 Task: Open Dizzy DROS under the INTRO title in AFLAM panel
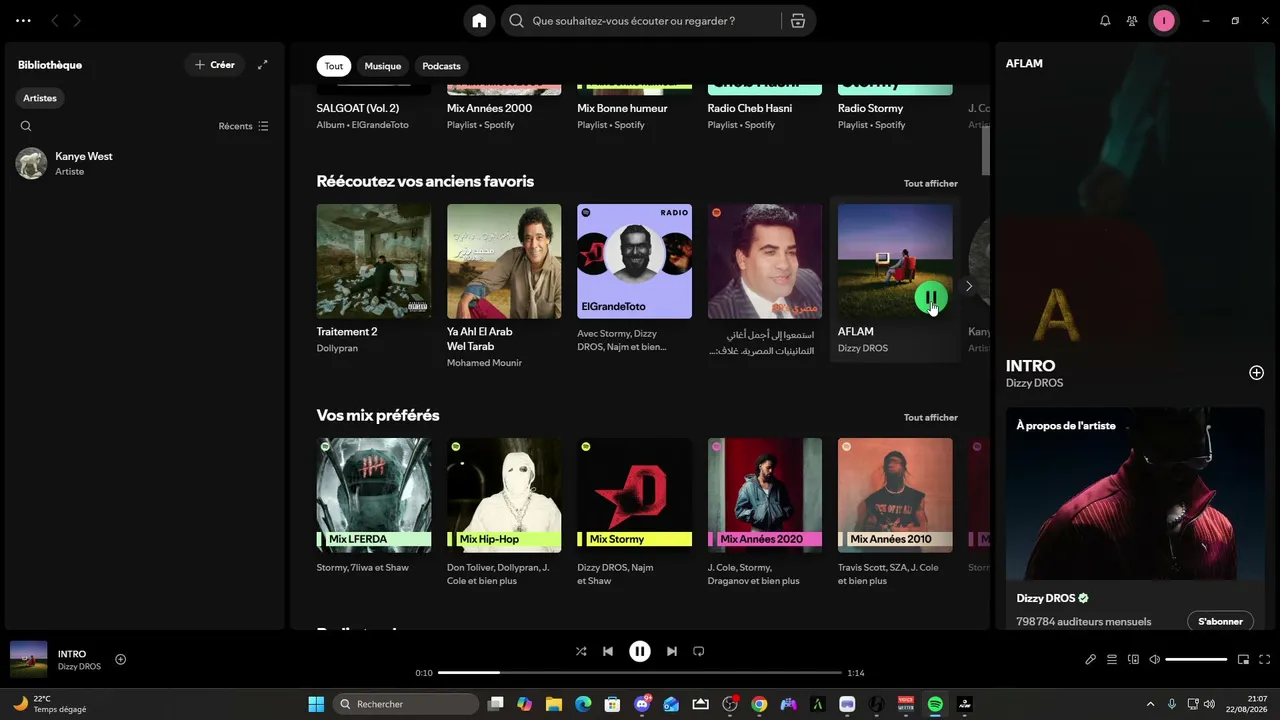point(1034,383)
